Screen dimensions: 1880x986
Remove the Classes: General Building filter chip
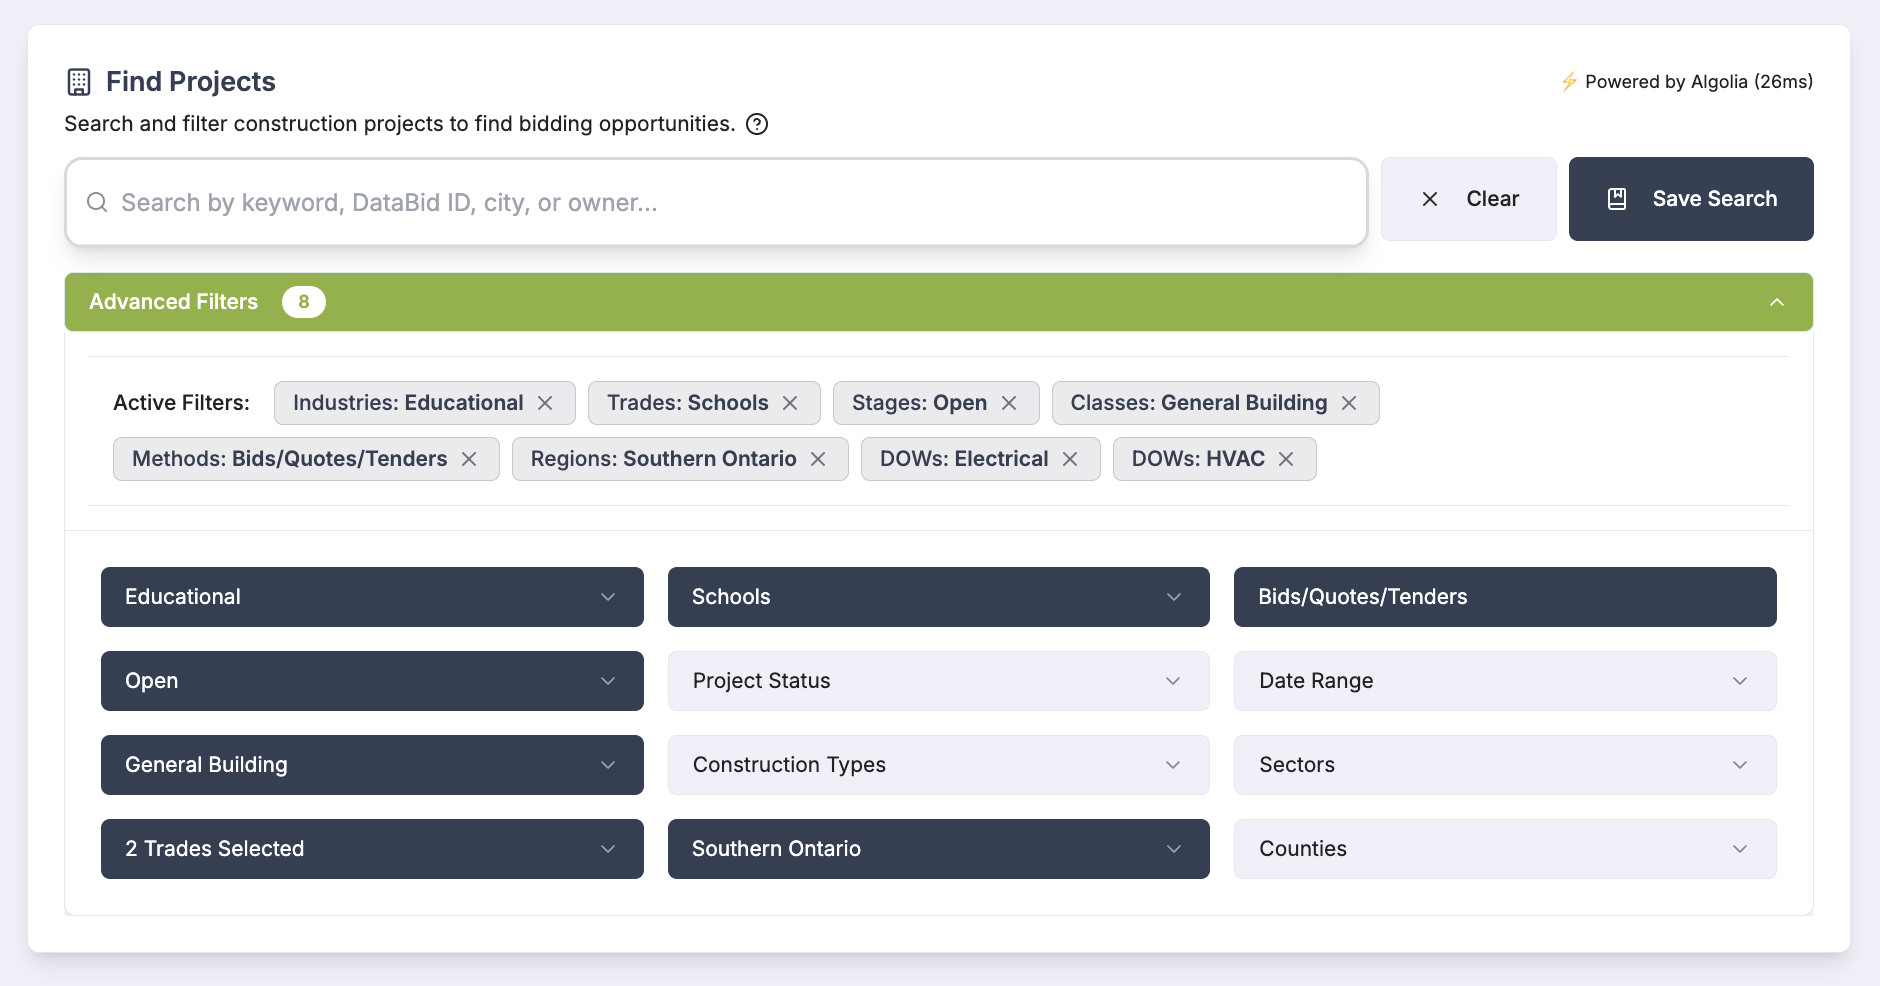pyautogui.click(x=1349, y=403)
